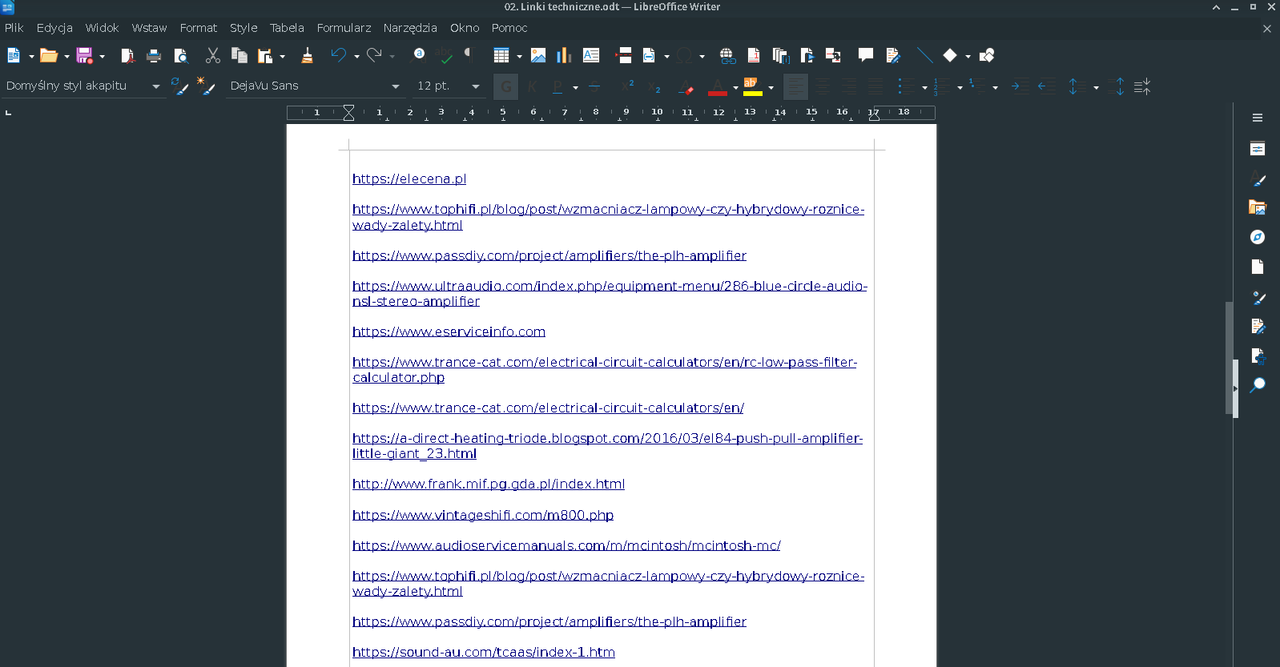Toggle strikethrough formatting
The width and height of the screenshot is (1280, 667).
(594, 86)
